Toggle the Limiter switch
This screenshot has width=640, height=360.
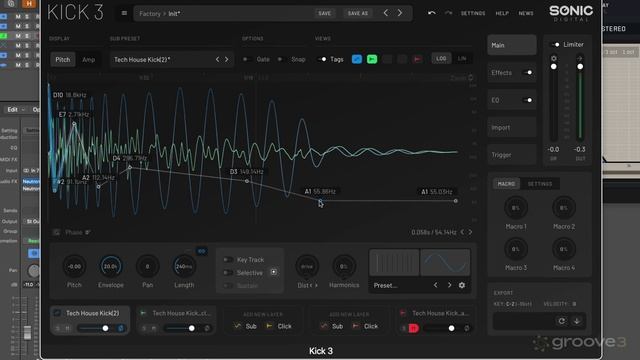(555, 44)
